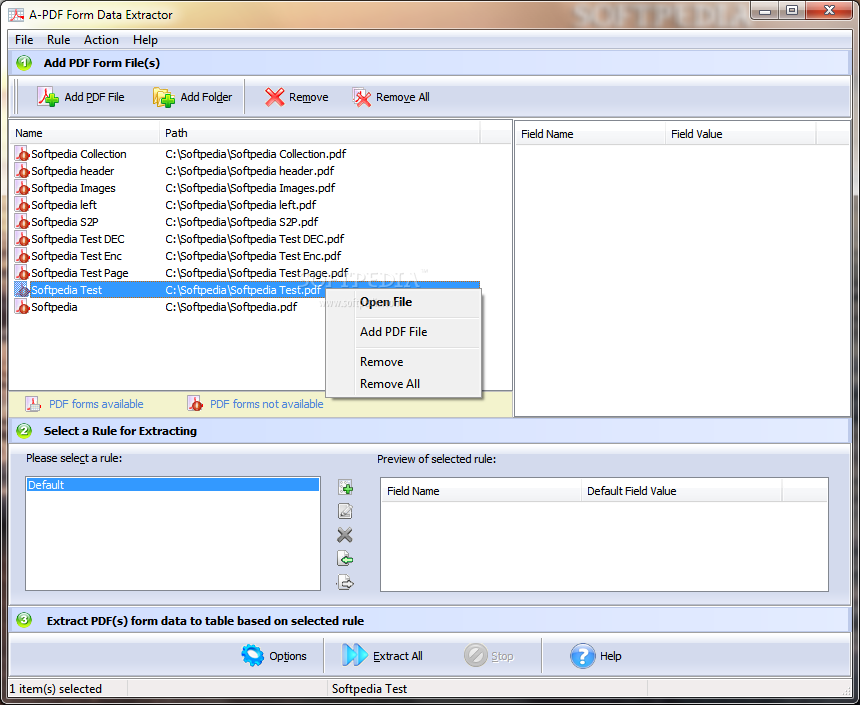Select the Softpedia Test DEC file row
860x705 pixels.
[247, 239]
